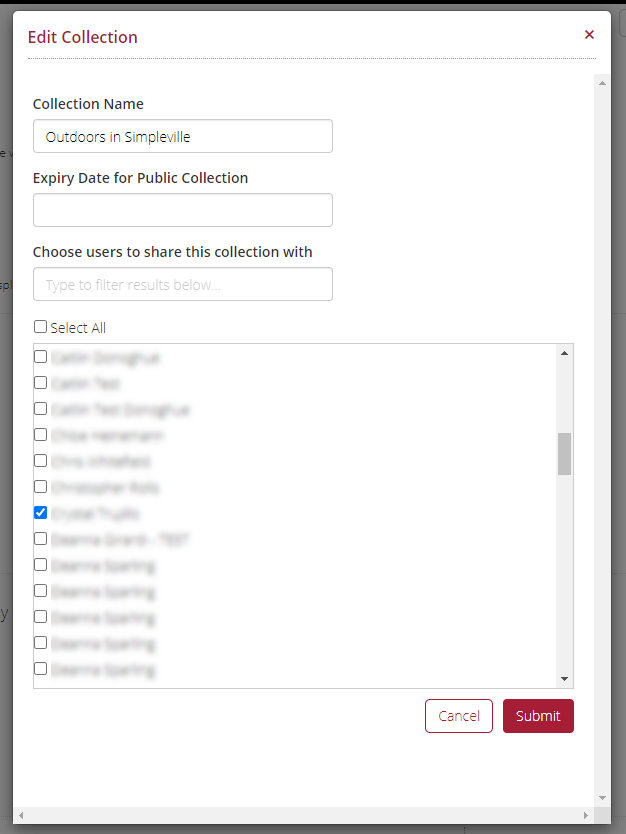Click the dialog's vertical scroll up arrow
Screen dimensions: 626x834
(x=602, y=83)
